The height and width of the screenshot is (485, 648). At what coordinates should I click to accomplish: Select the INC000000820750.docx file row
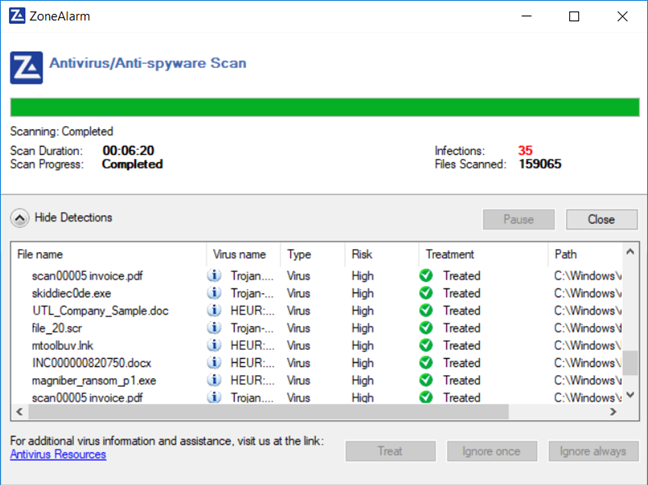[317, 362]
